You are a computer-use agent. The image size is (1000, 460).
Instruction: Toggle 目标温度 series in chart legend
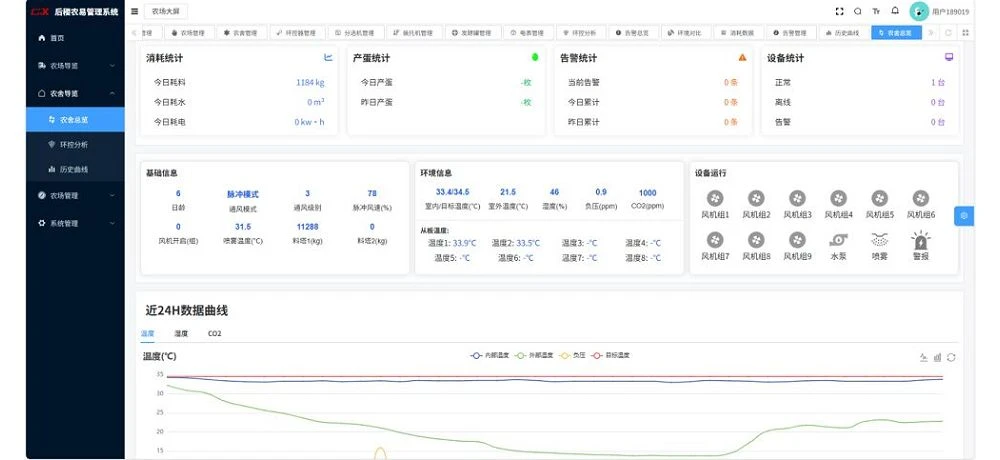[610, 355]
